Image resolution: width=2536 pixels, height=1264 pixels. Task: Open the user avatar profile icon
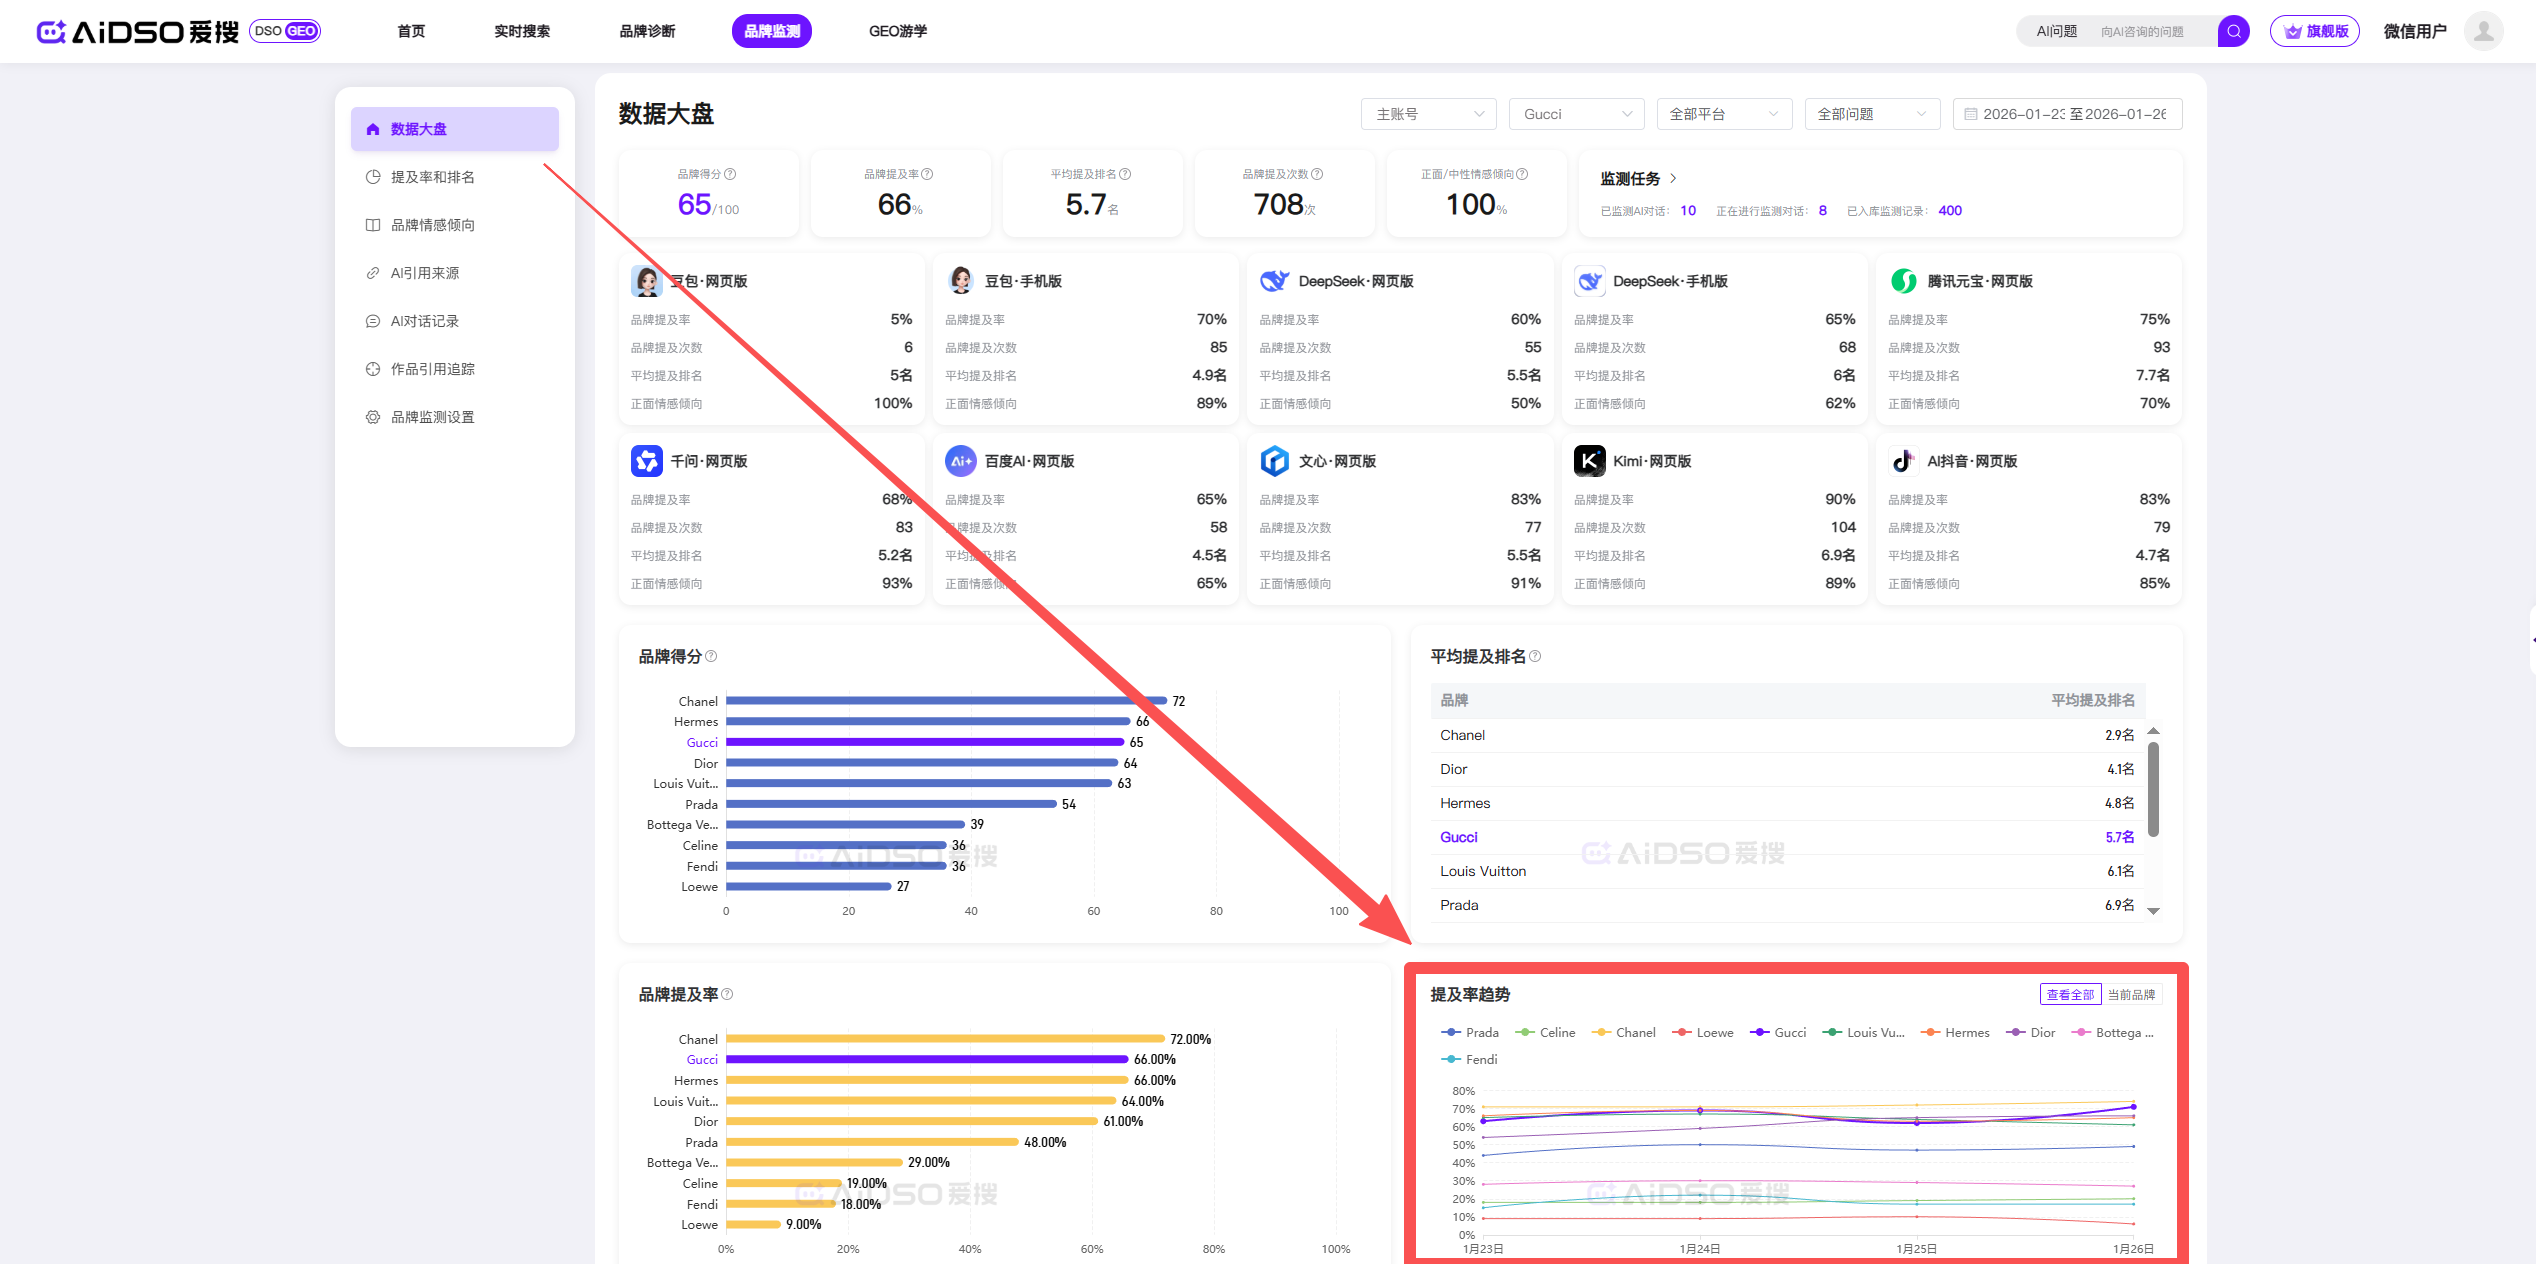[x=2483, y=31]
